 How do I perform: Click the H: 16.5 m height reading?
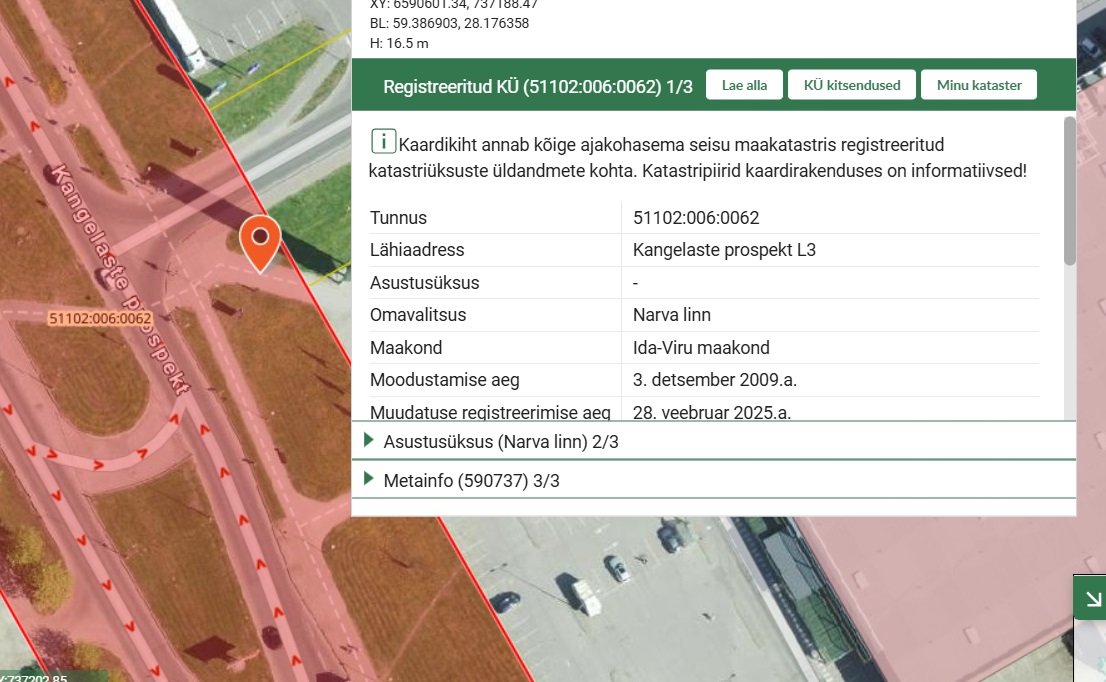click(399, 44)
